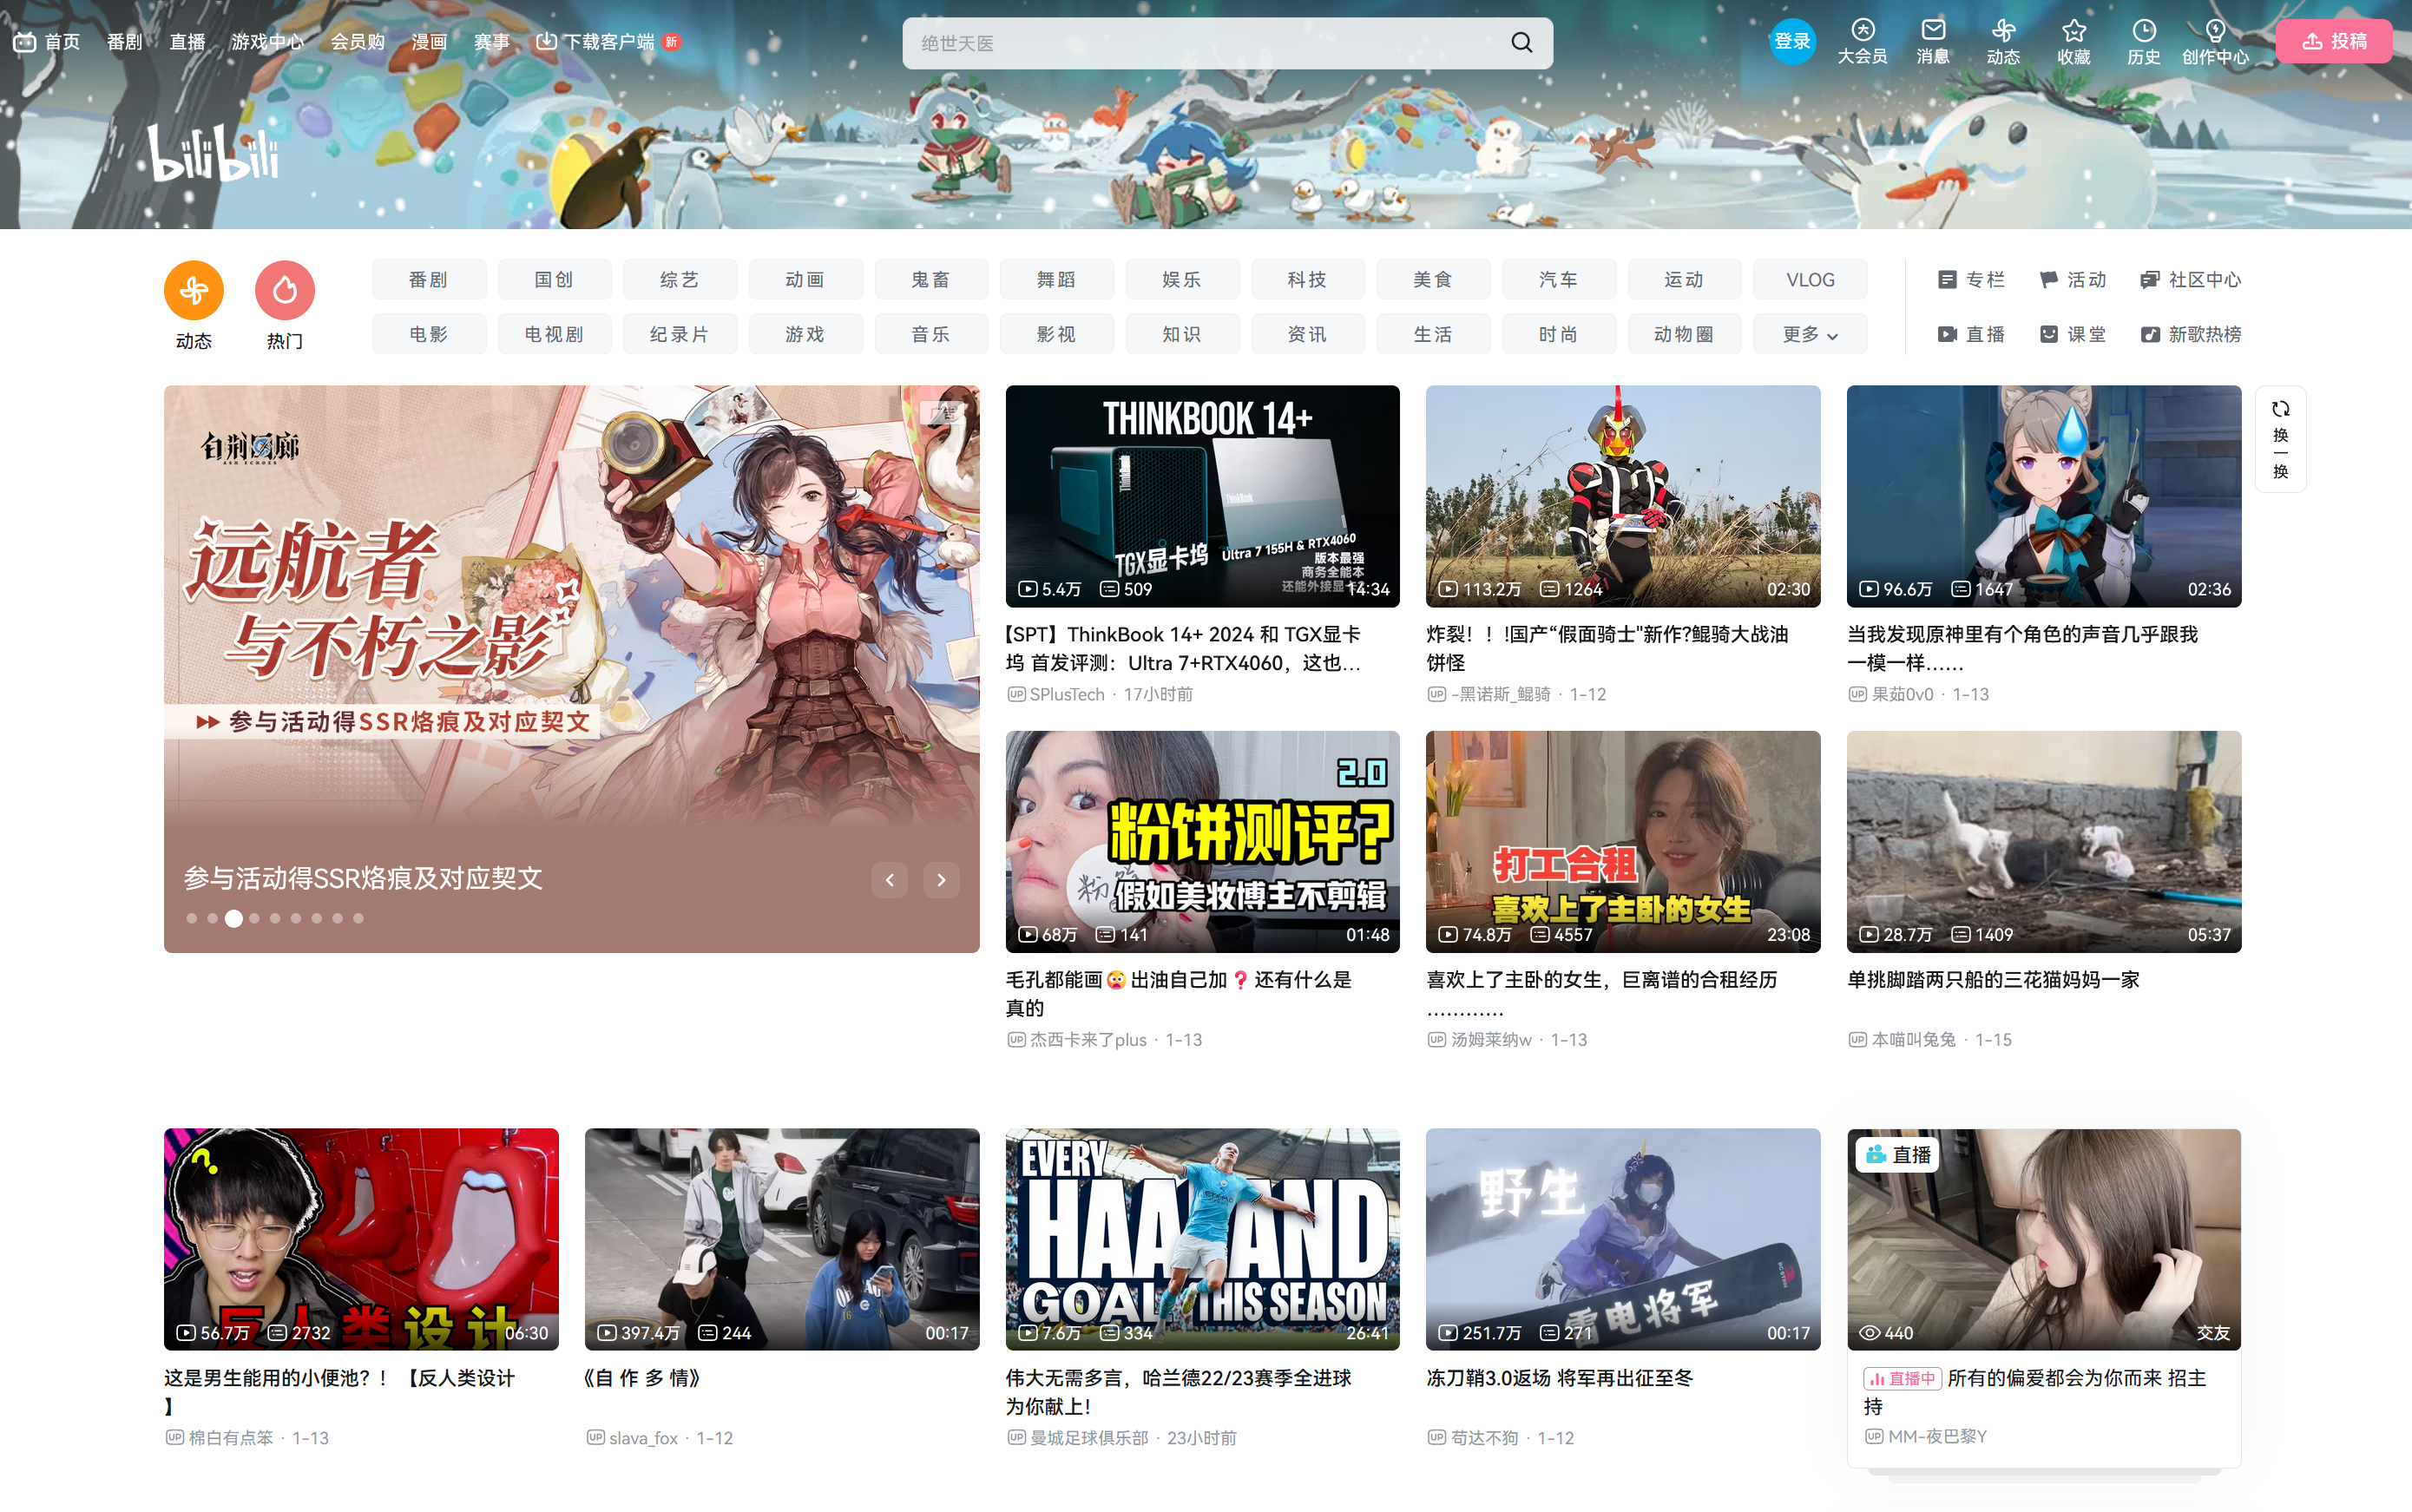Open 课堂 icon link
Image resolution: width=2412 pixels, height=1512 pixels.
click(x=2048, y=334)
